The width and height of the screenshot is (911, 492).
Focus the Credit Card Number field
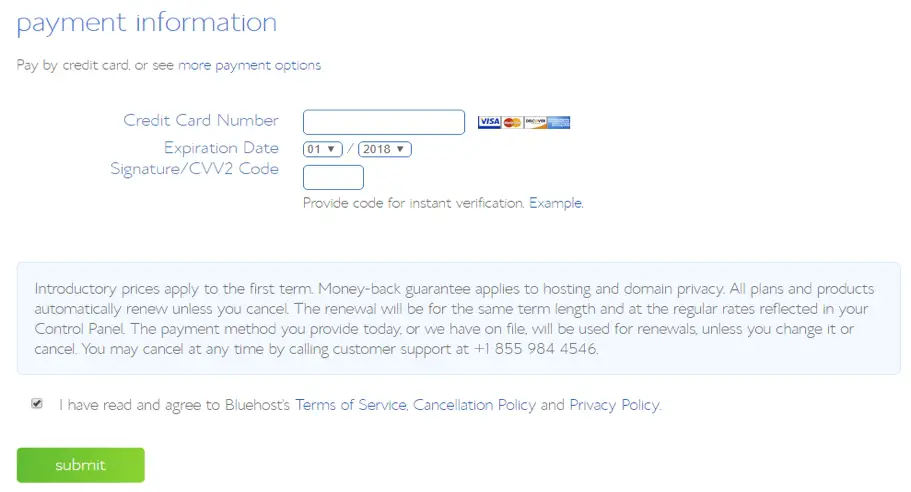point(383,122)
